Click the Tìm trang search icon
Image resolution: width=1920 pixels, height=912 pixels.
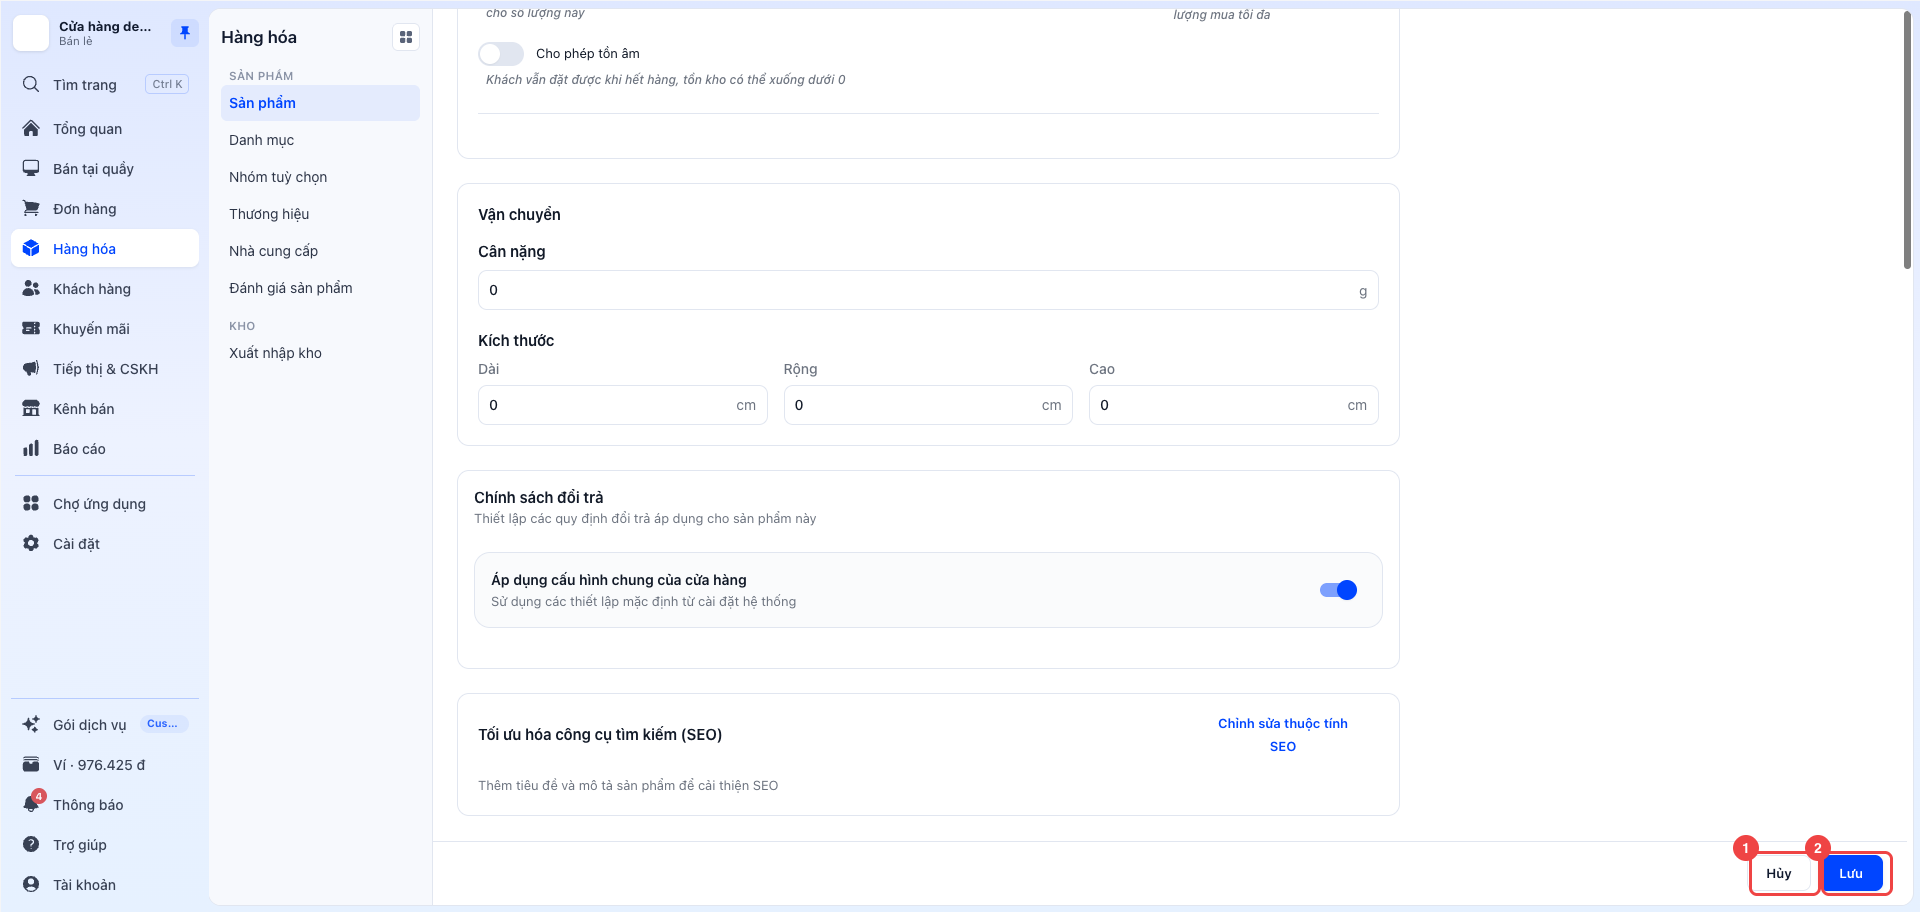tap(31, 85)
